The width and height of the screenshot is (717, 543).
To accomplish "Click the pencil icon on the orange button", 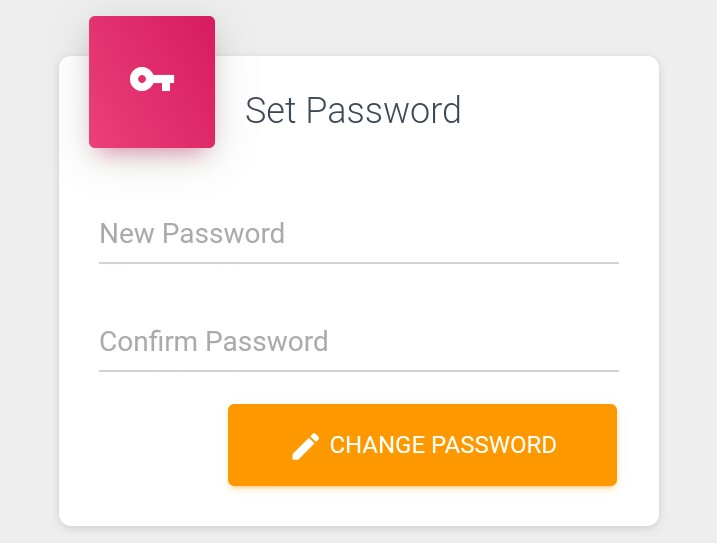I will 305,446.
